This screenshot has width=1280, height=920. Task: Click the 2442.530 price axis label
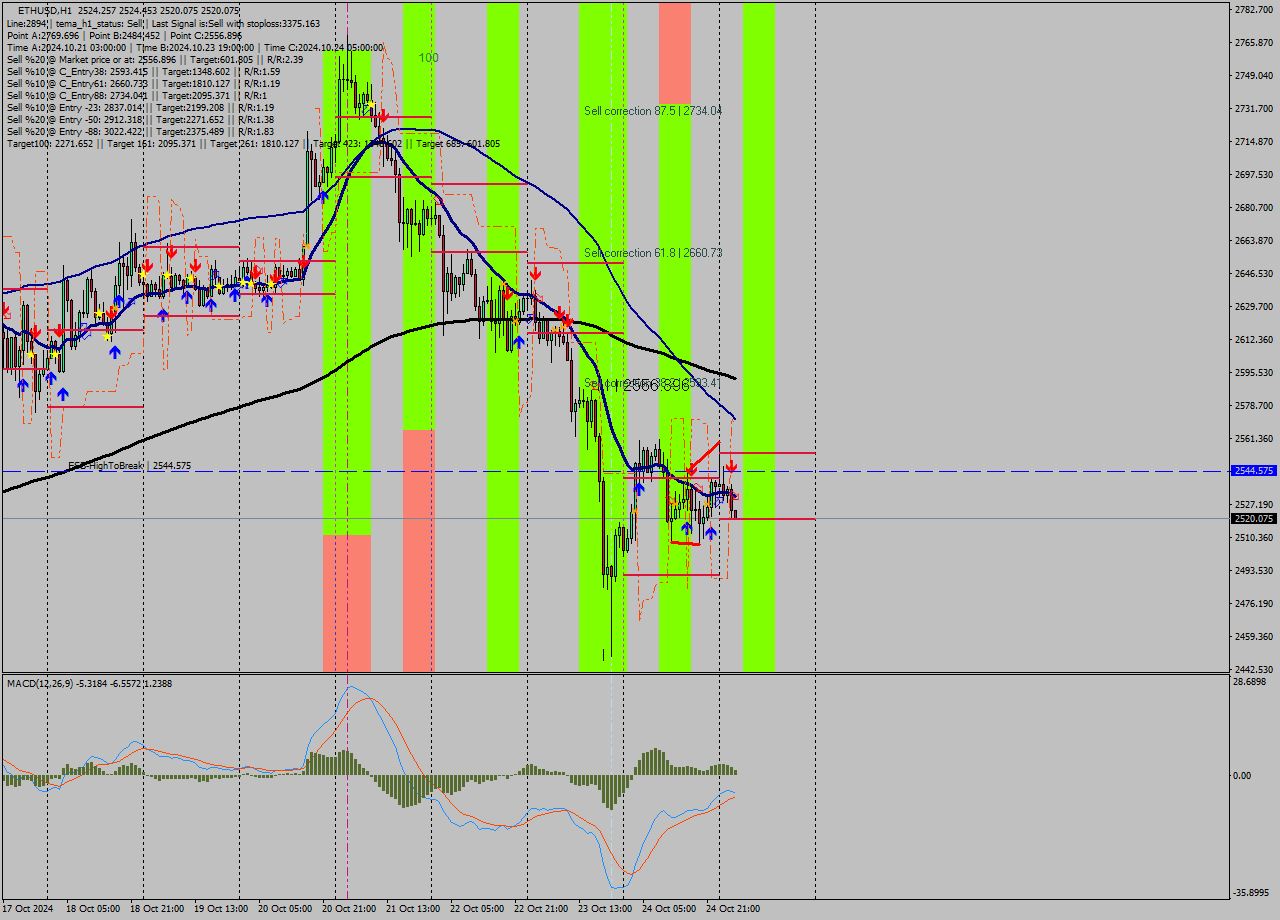[1254, 669]
